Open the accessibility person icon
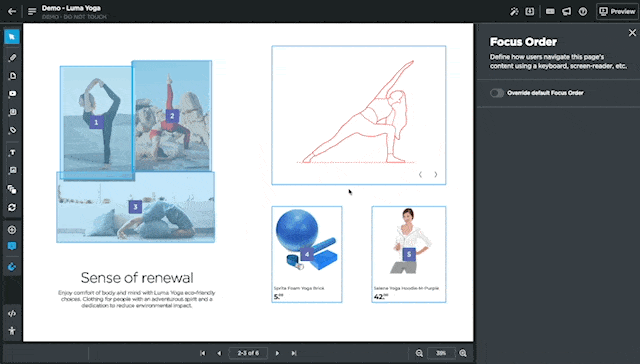This screenshot has width=640, height=364. click(x=12, y=331)
